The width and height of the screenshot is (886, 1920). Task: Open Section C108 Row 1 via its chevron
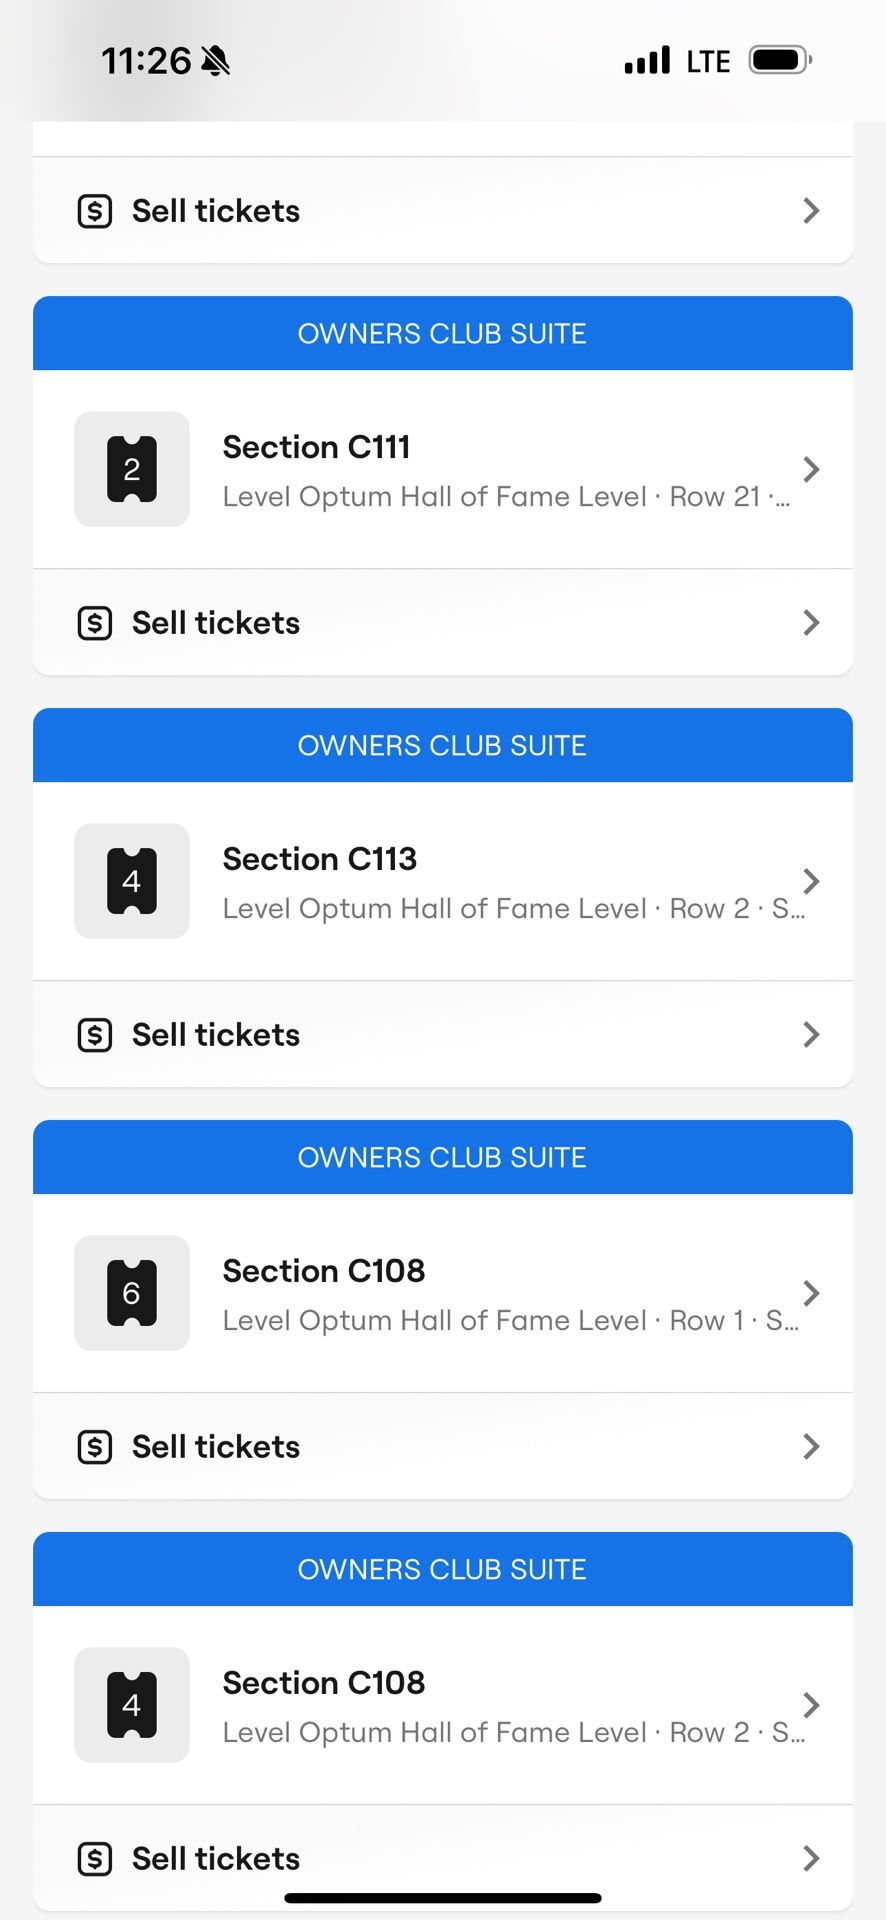click(x=811, y=1293)
